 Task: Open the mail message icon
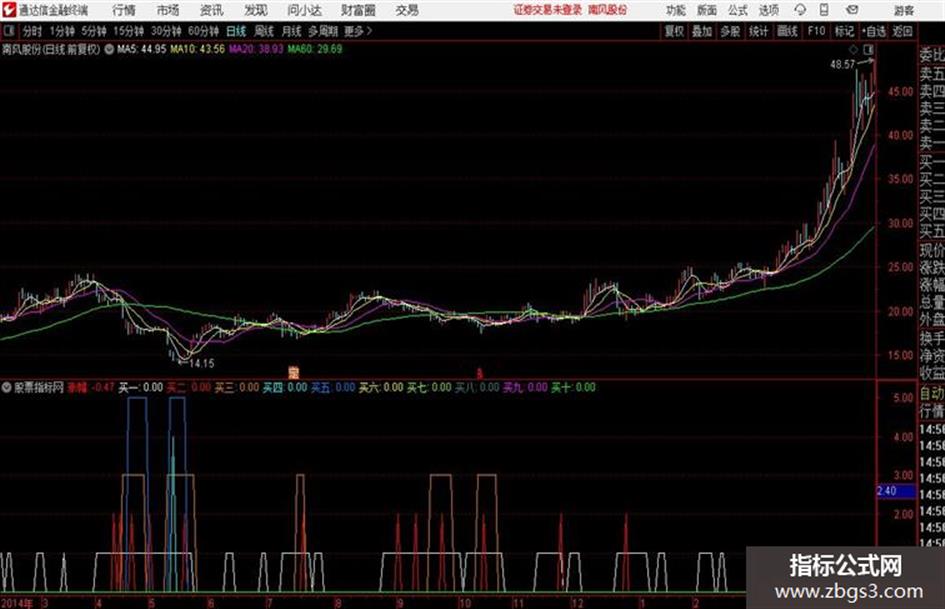[x=852, y=10]
